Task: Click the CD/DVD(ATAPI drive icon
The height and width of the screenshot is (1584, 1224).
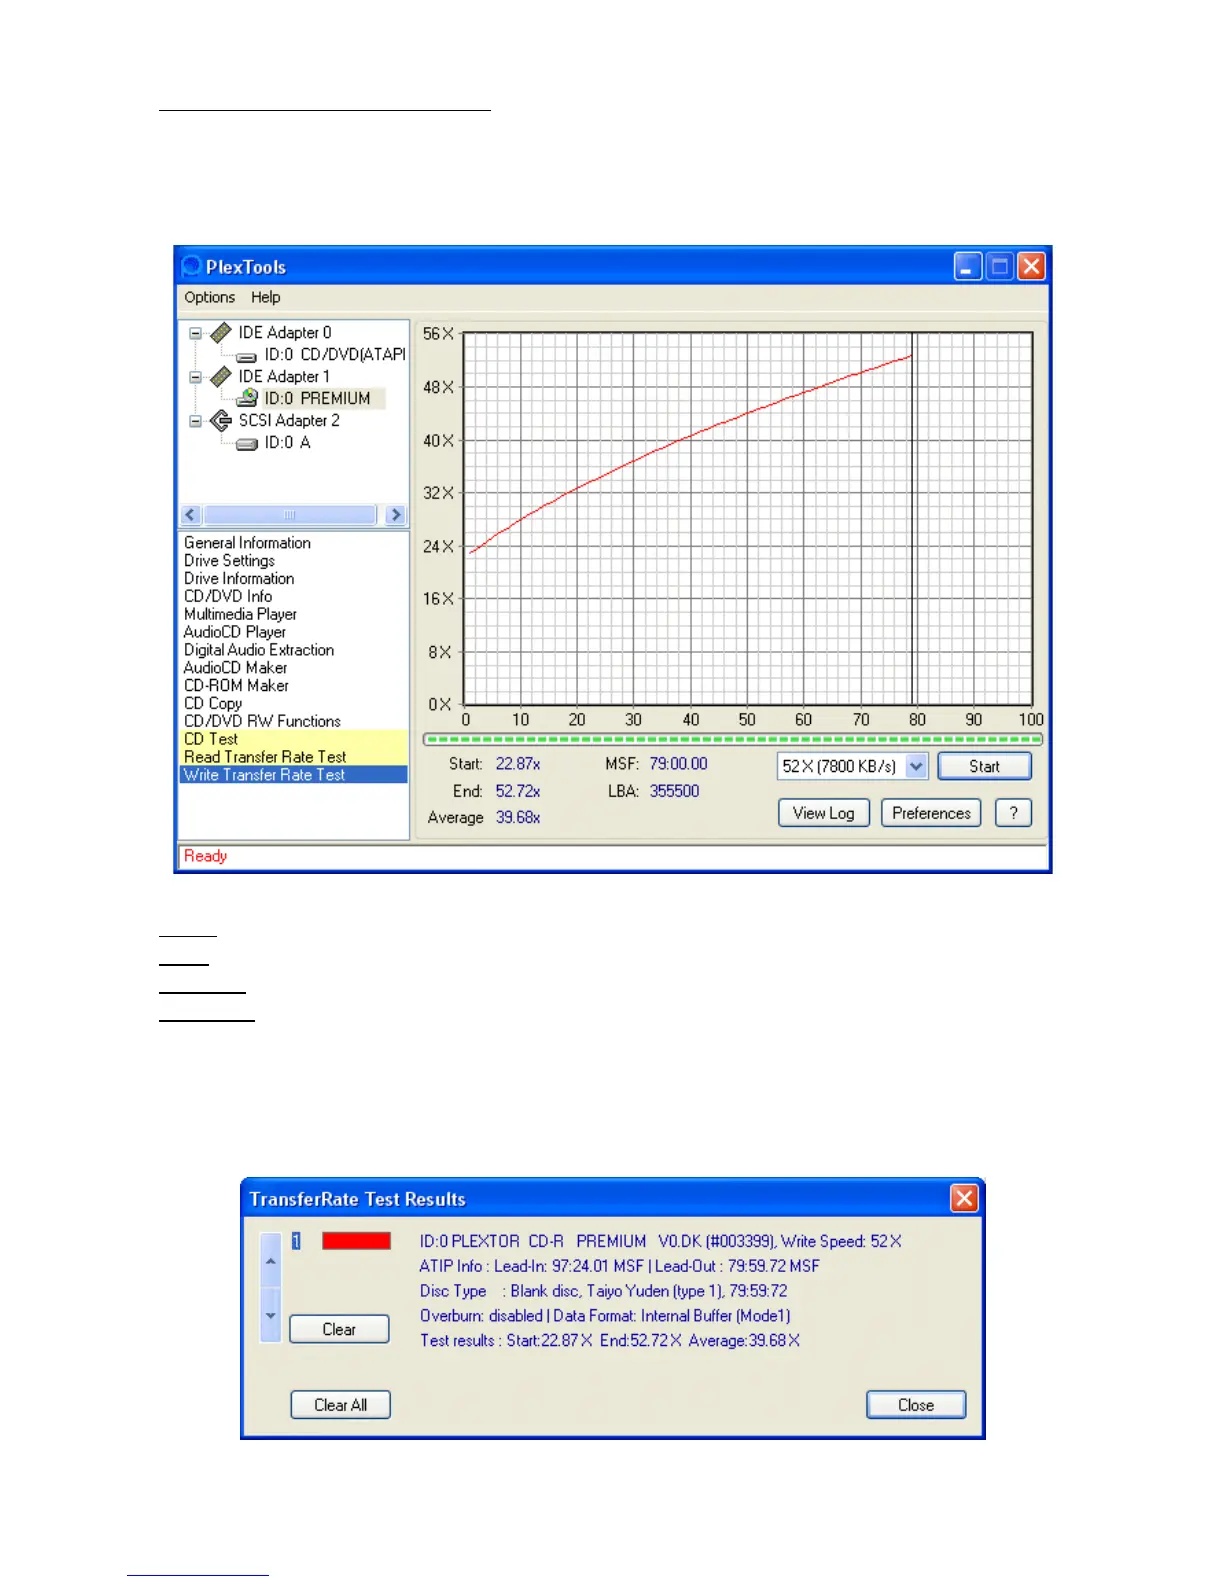Action: pos(246,356)
